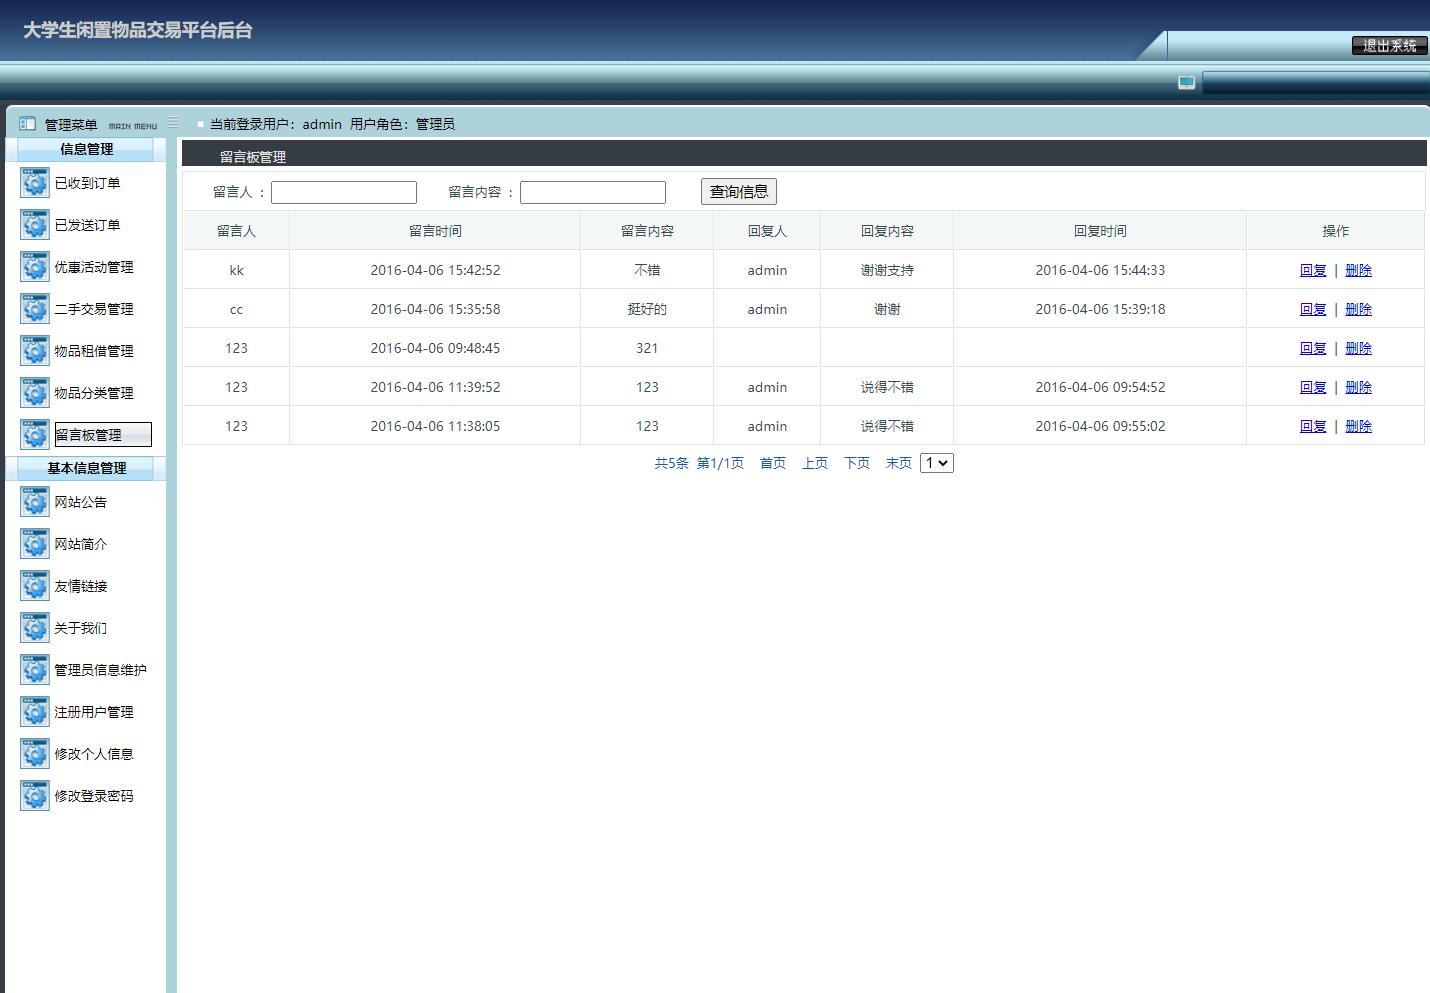
Task: Click the 网站公告 gear icon
Action: [35, 502]
